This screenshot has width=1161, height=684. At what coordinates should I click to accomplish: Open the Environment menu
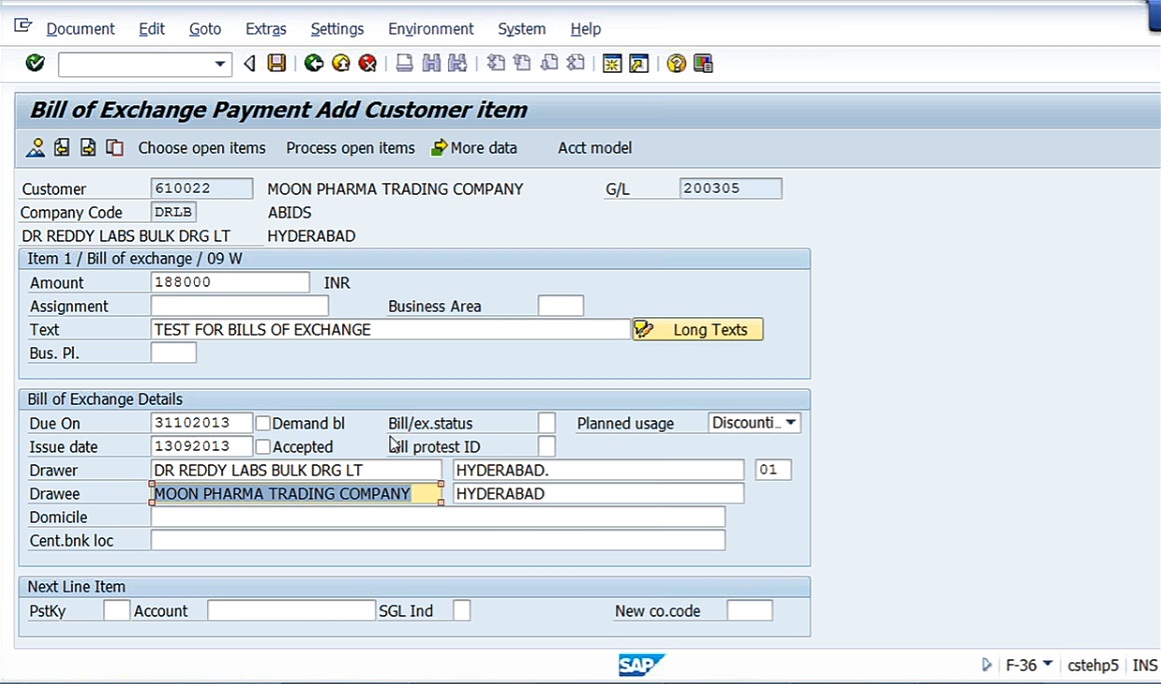coord(431,29)
